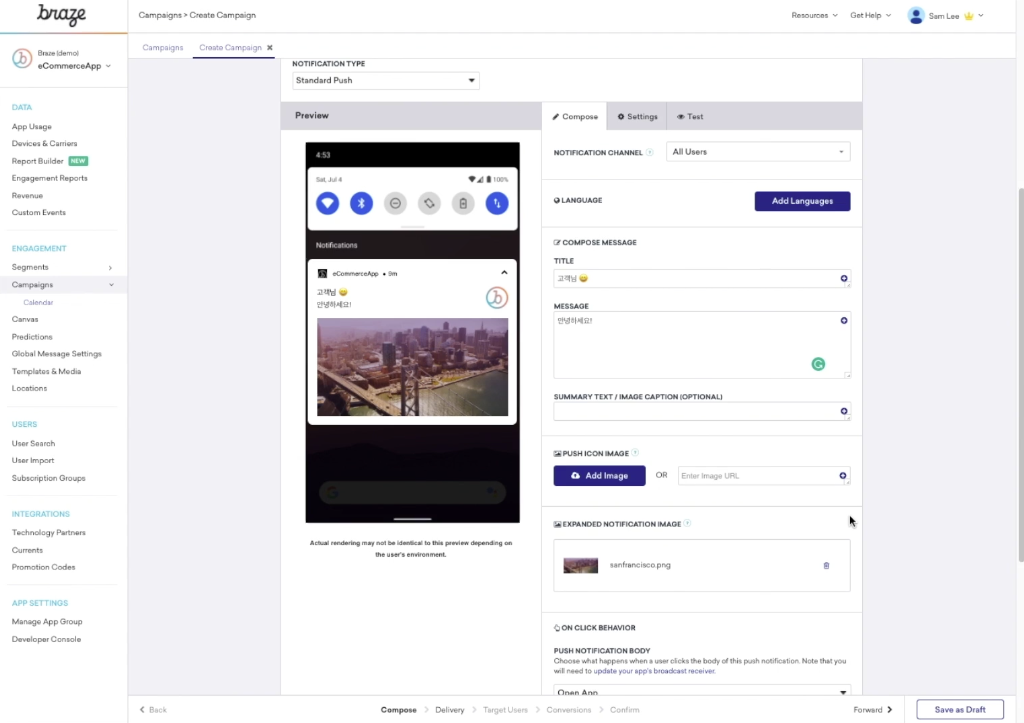Click Save as Draft
The width and height of the screenshot is (1024, 723).
tap(959, 709)
